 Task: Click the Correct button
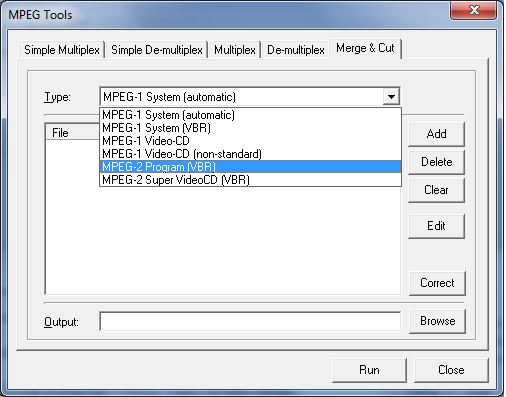pyautogui.click(x=437, y=283)
